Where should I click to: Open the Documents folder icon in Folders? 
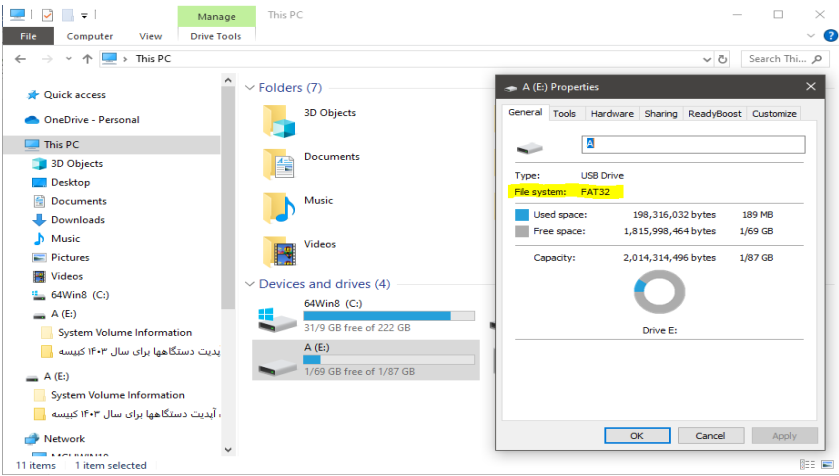tap(279, 165)
